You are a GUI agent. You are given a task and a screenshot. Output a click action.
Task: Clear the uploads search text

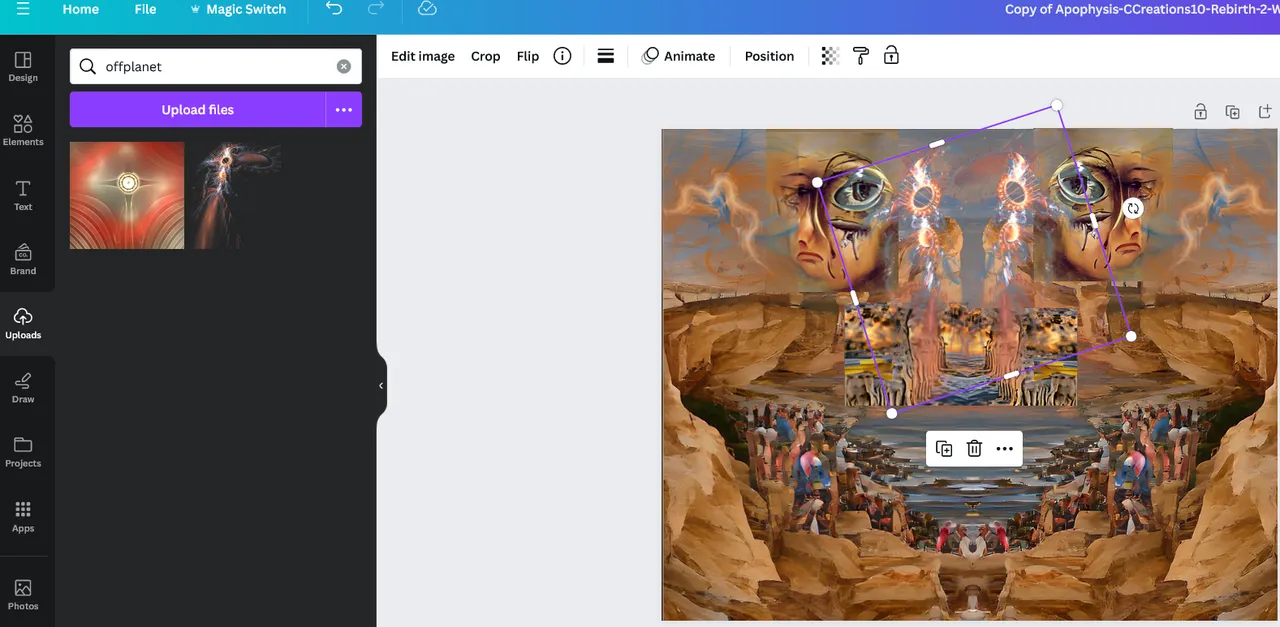(x=343, y=67)
